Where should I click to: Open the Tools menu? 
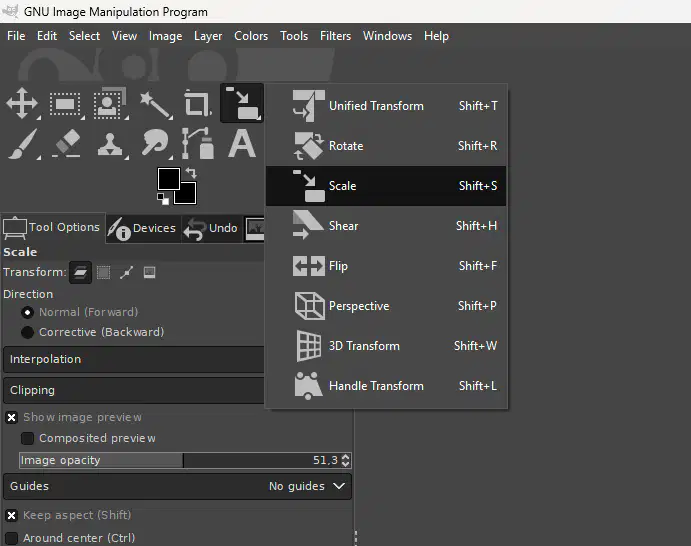coord(294,36)
